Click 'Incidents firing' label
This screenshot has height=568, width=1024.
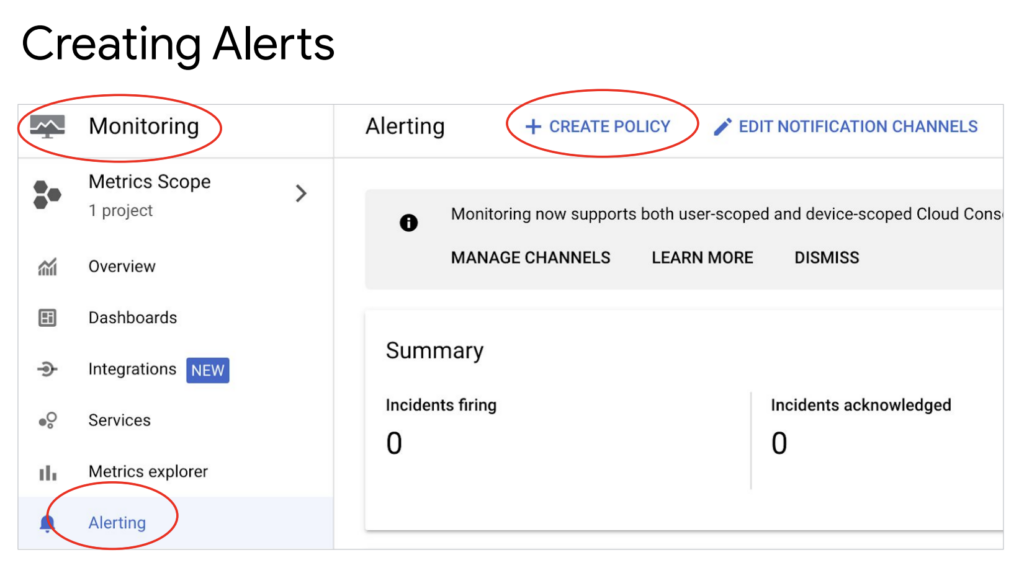pyautogui.click(x=441, y=405)
